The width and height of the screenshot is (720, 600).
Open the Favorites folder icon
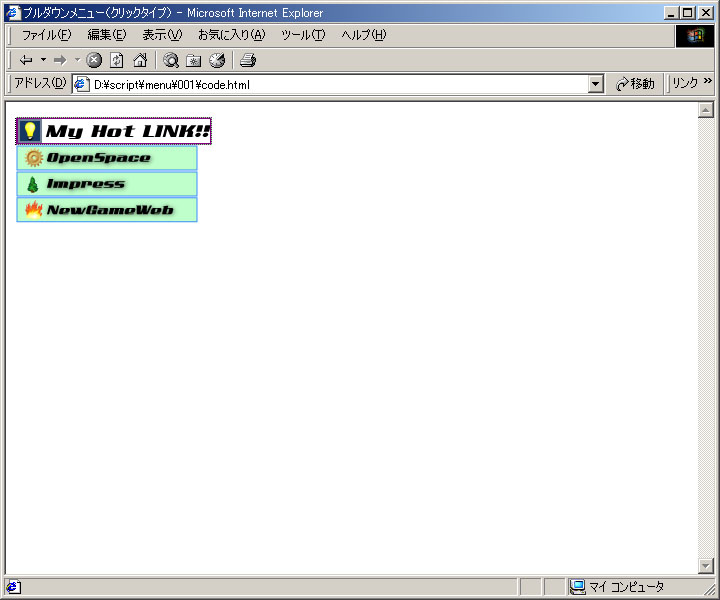click(194, 60)
